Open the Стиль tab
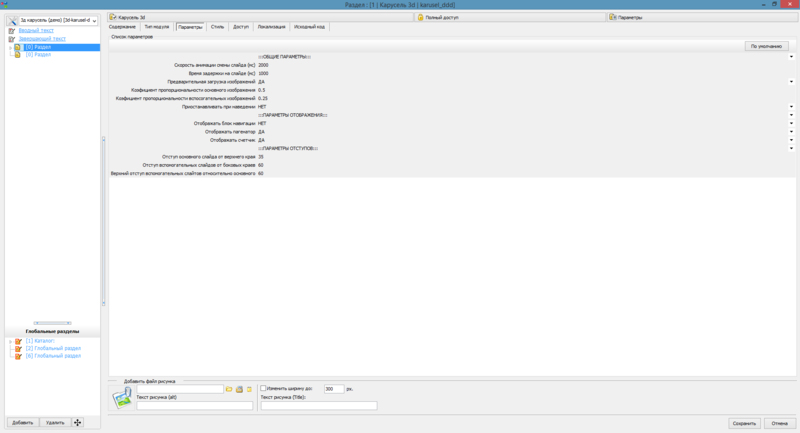800x433 pixels. tap(217, 27)
